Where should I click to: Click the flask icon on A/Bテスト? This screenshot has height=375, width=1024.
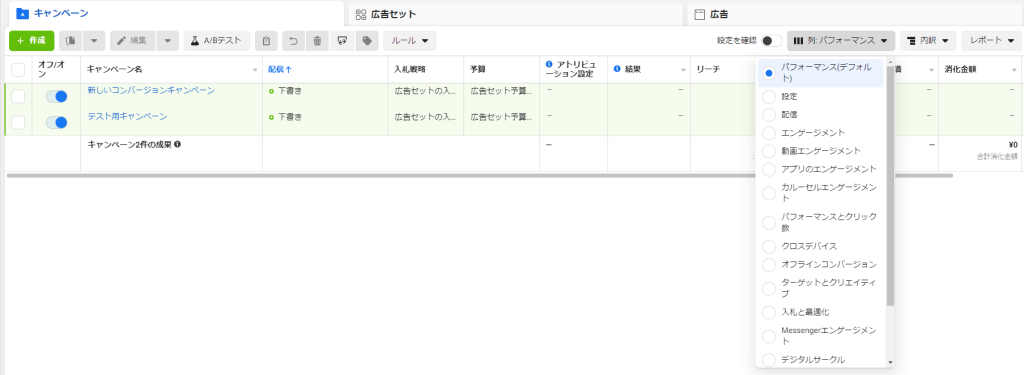point(195,41)
